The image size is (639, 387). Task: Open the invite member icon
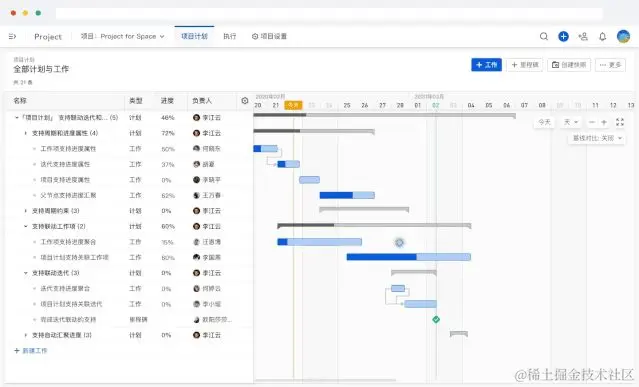[x=583, y=36]
